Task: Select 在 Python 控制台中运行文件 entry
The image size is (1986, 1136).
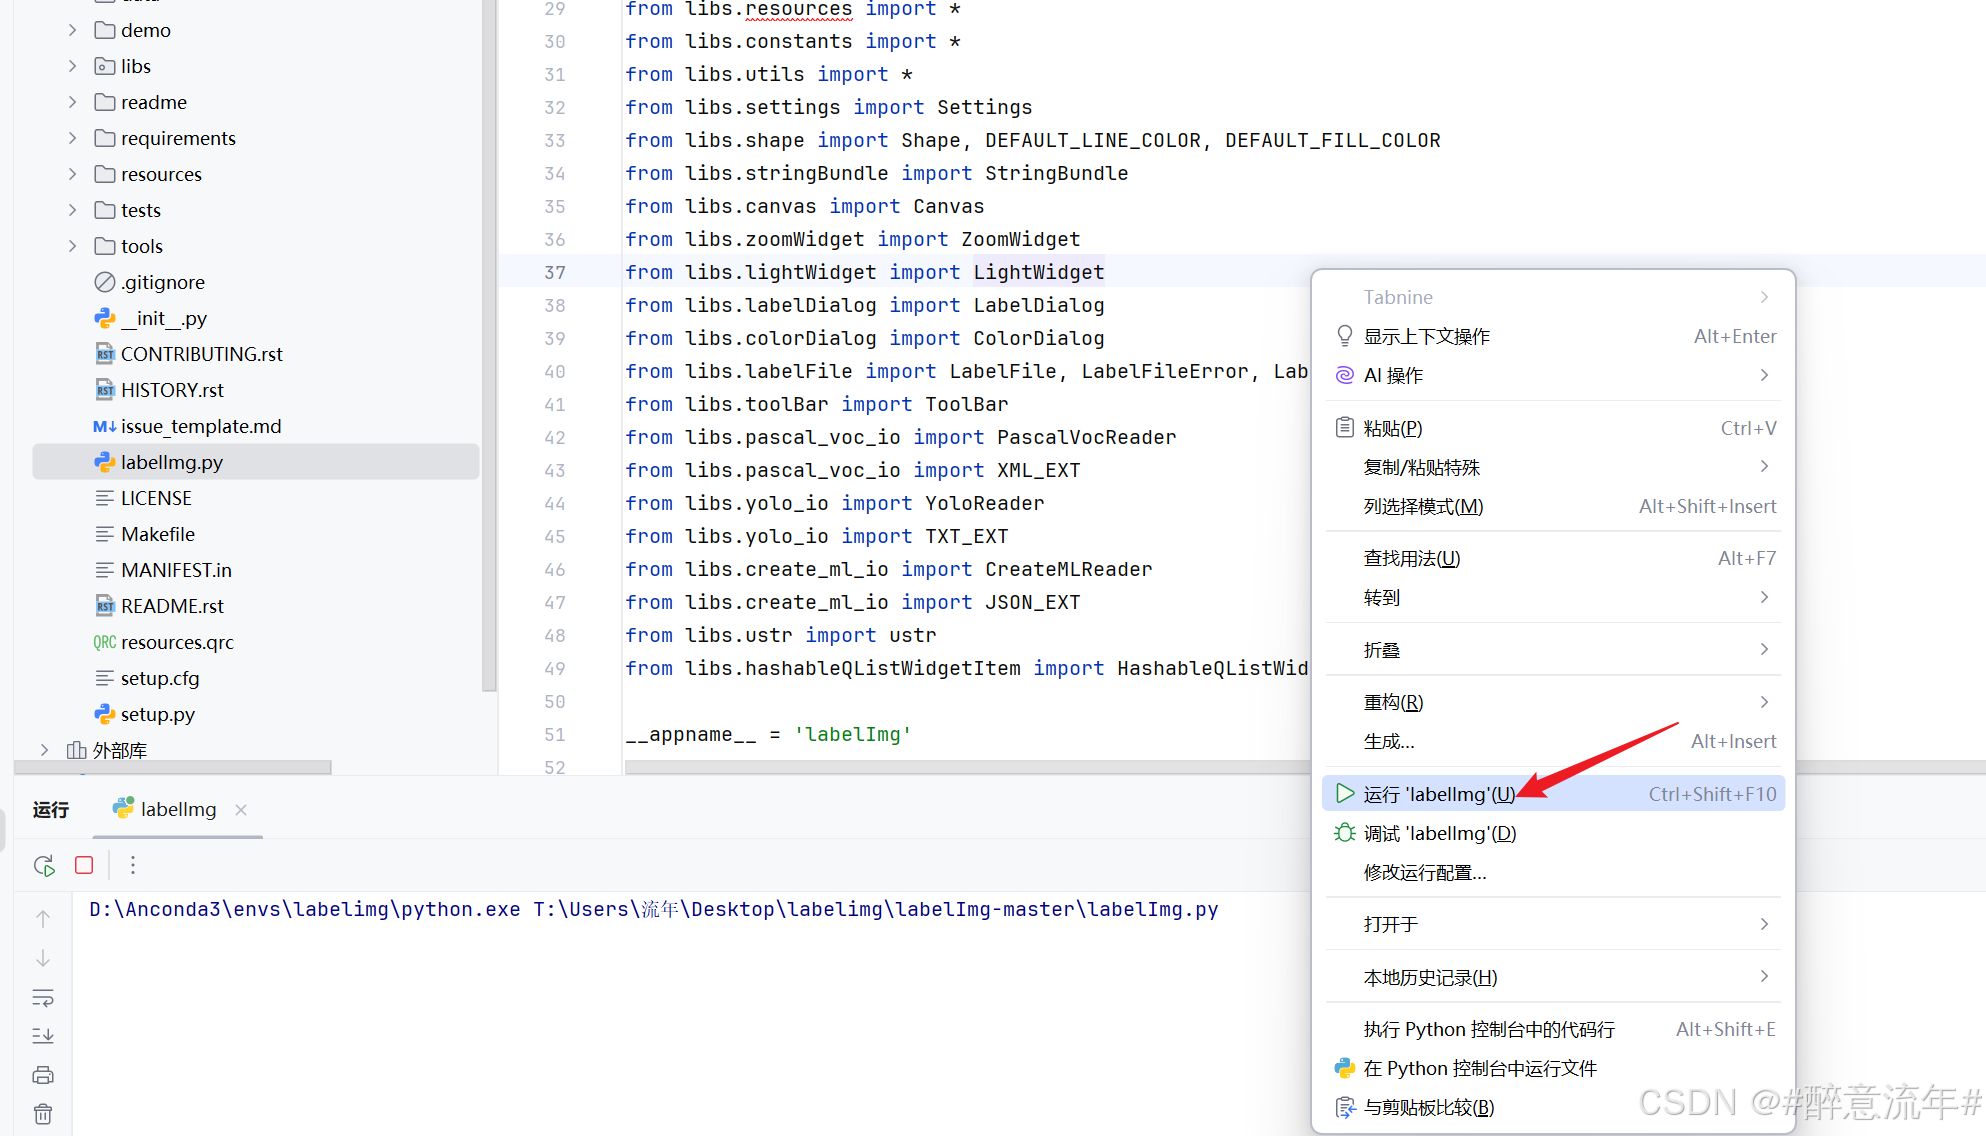Action: (1479, 1068)
